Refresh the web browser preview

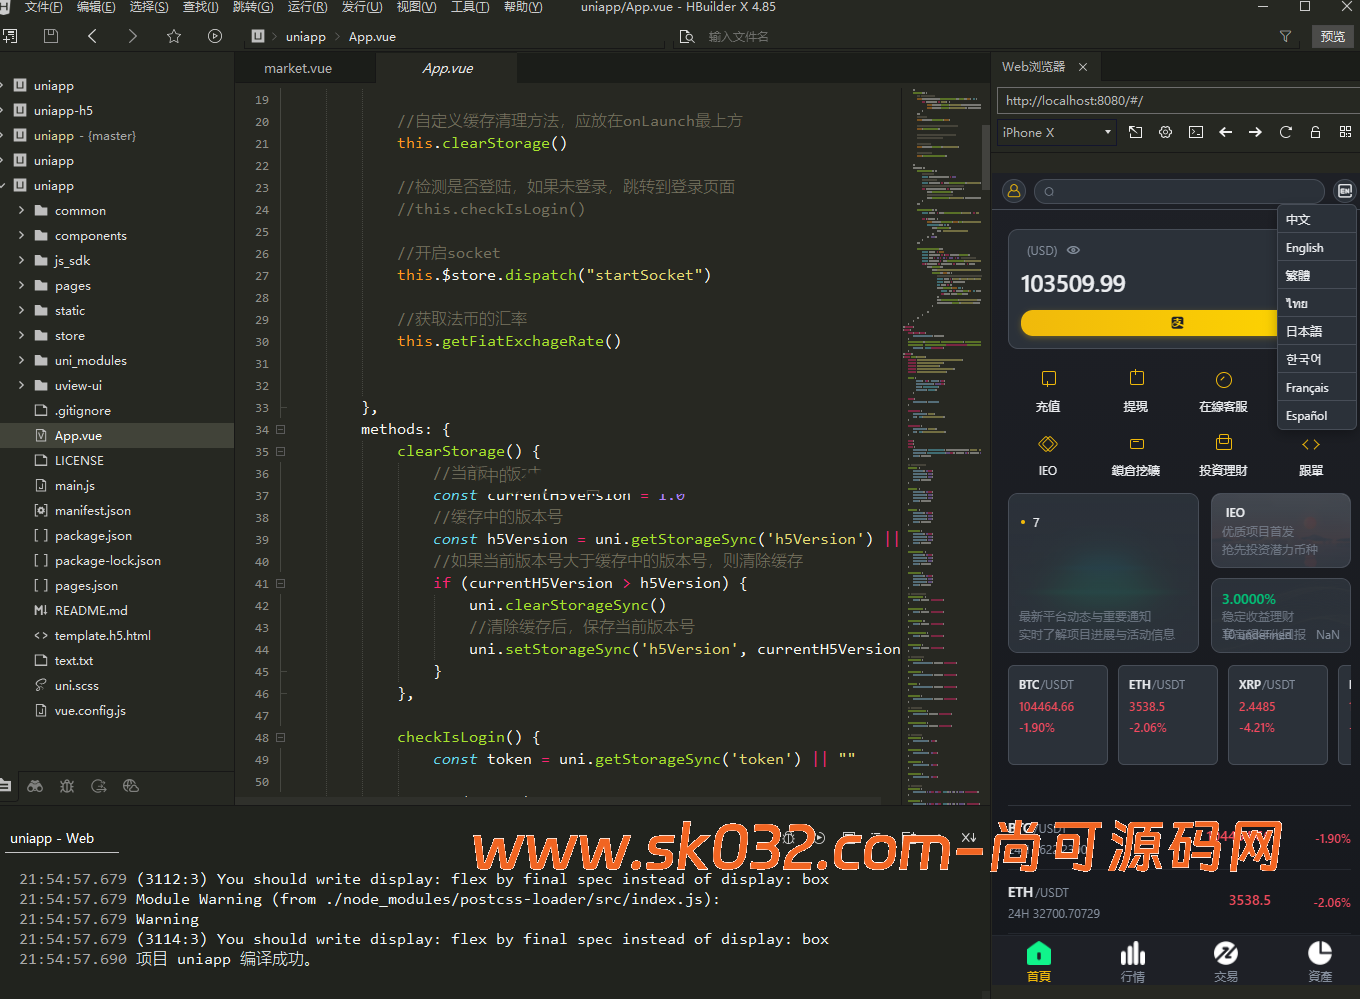[x=1286, y=132]
